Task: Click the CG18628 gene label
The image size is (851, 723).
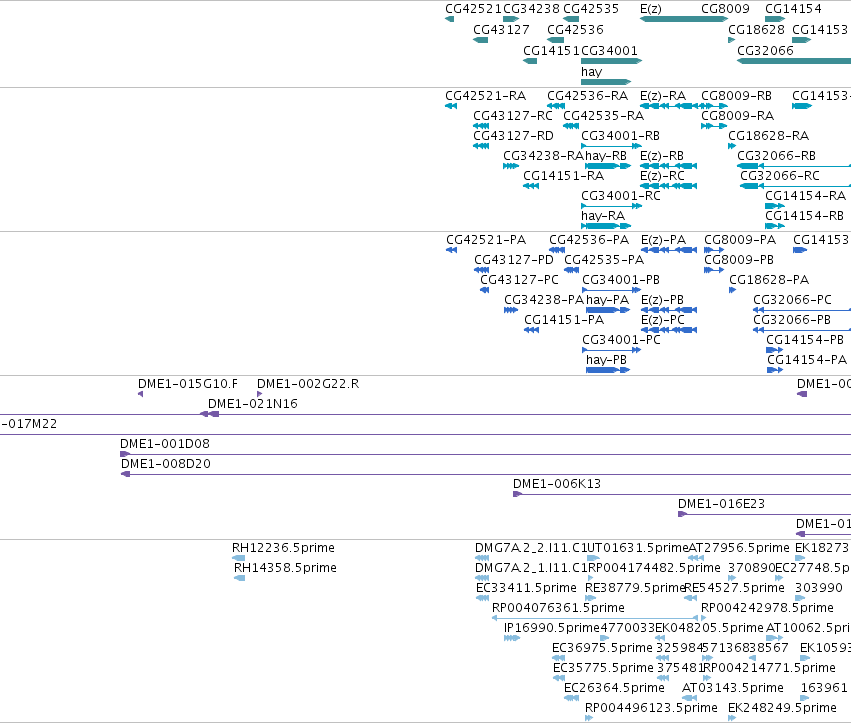Action: pyautogui.click(x=757, y=29)
